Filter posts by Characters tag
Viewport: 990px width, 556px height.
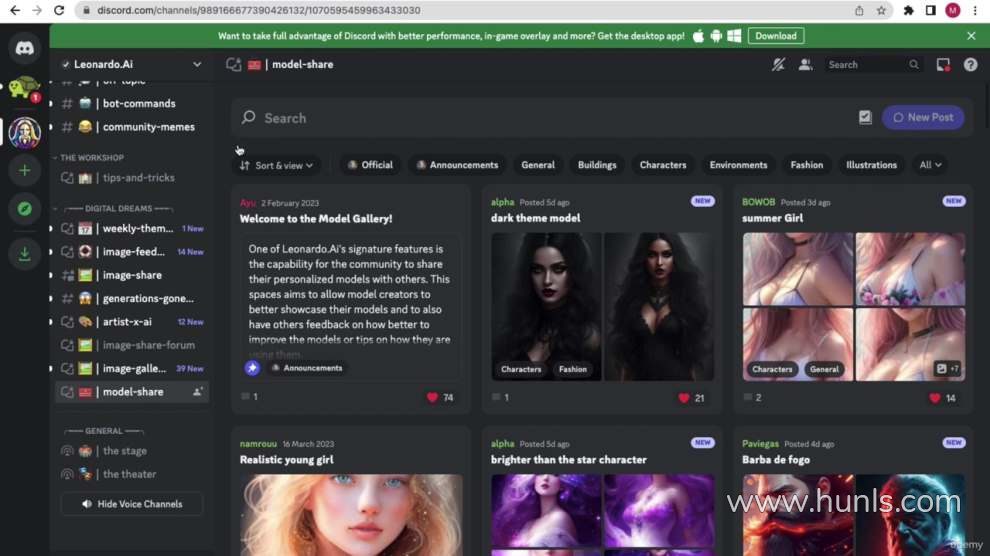tap(662, 165)
